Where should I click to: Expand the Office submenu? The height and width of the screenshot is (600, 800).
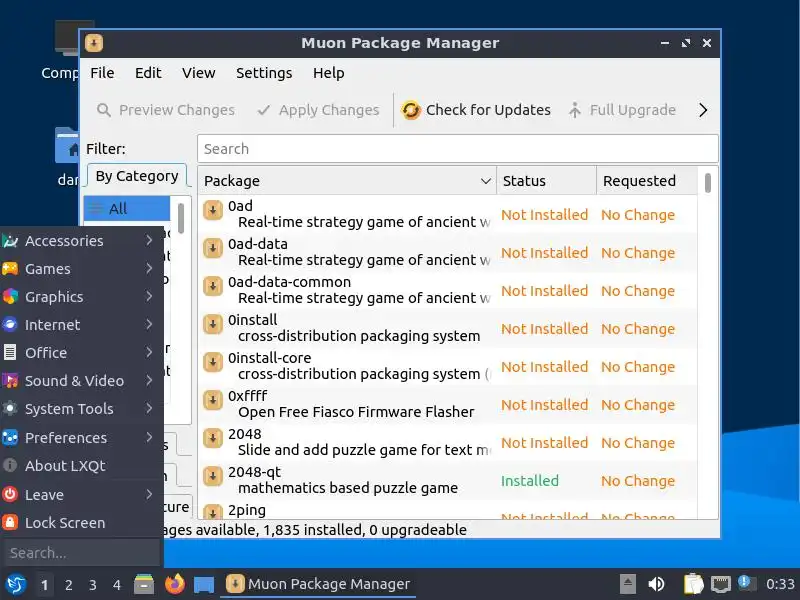[82, 353]
